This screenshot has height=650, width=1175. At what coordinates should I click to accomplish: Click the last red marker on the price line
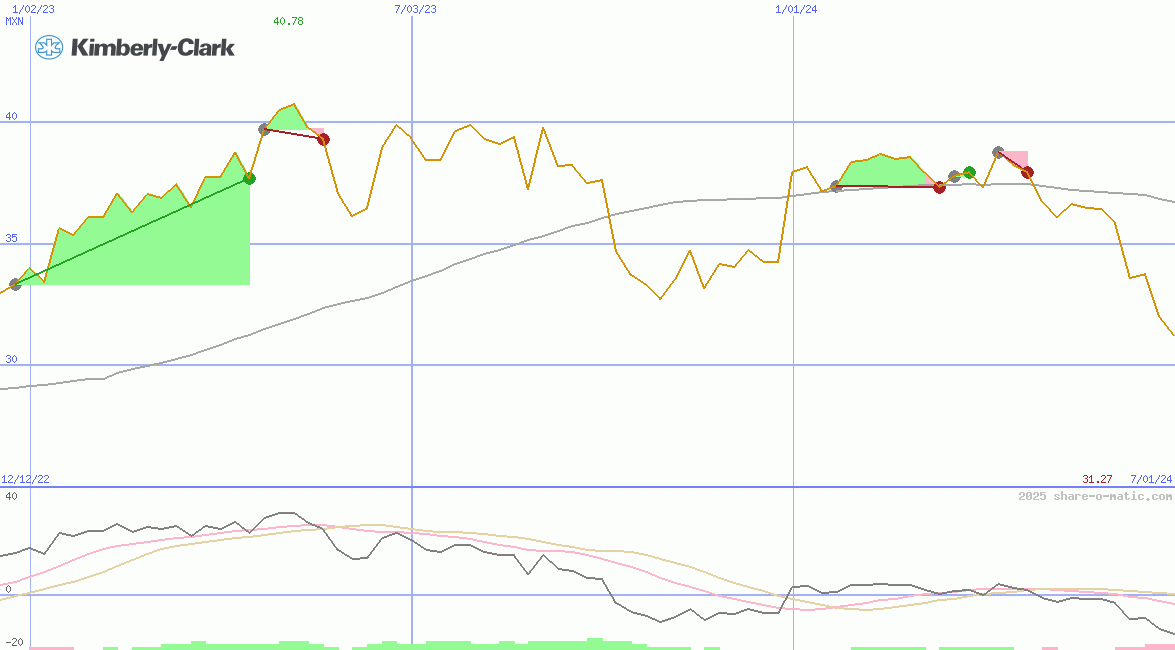tap(1027, 172)
